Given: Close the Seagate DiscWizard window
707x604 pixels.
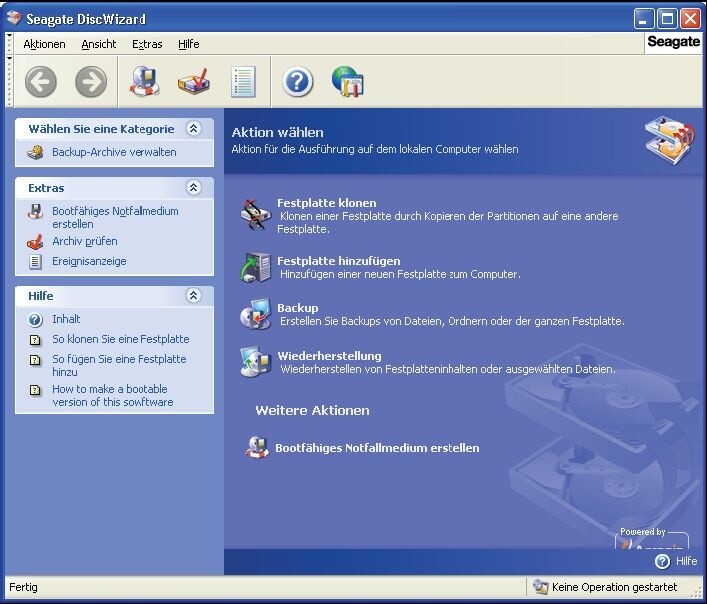Looking at the screenshot, I should (x=690, y=19).
